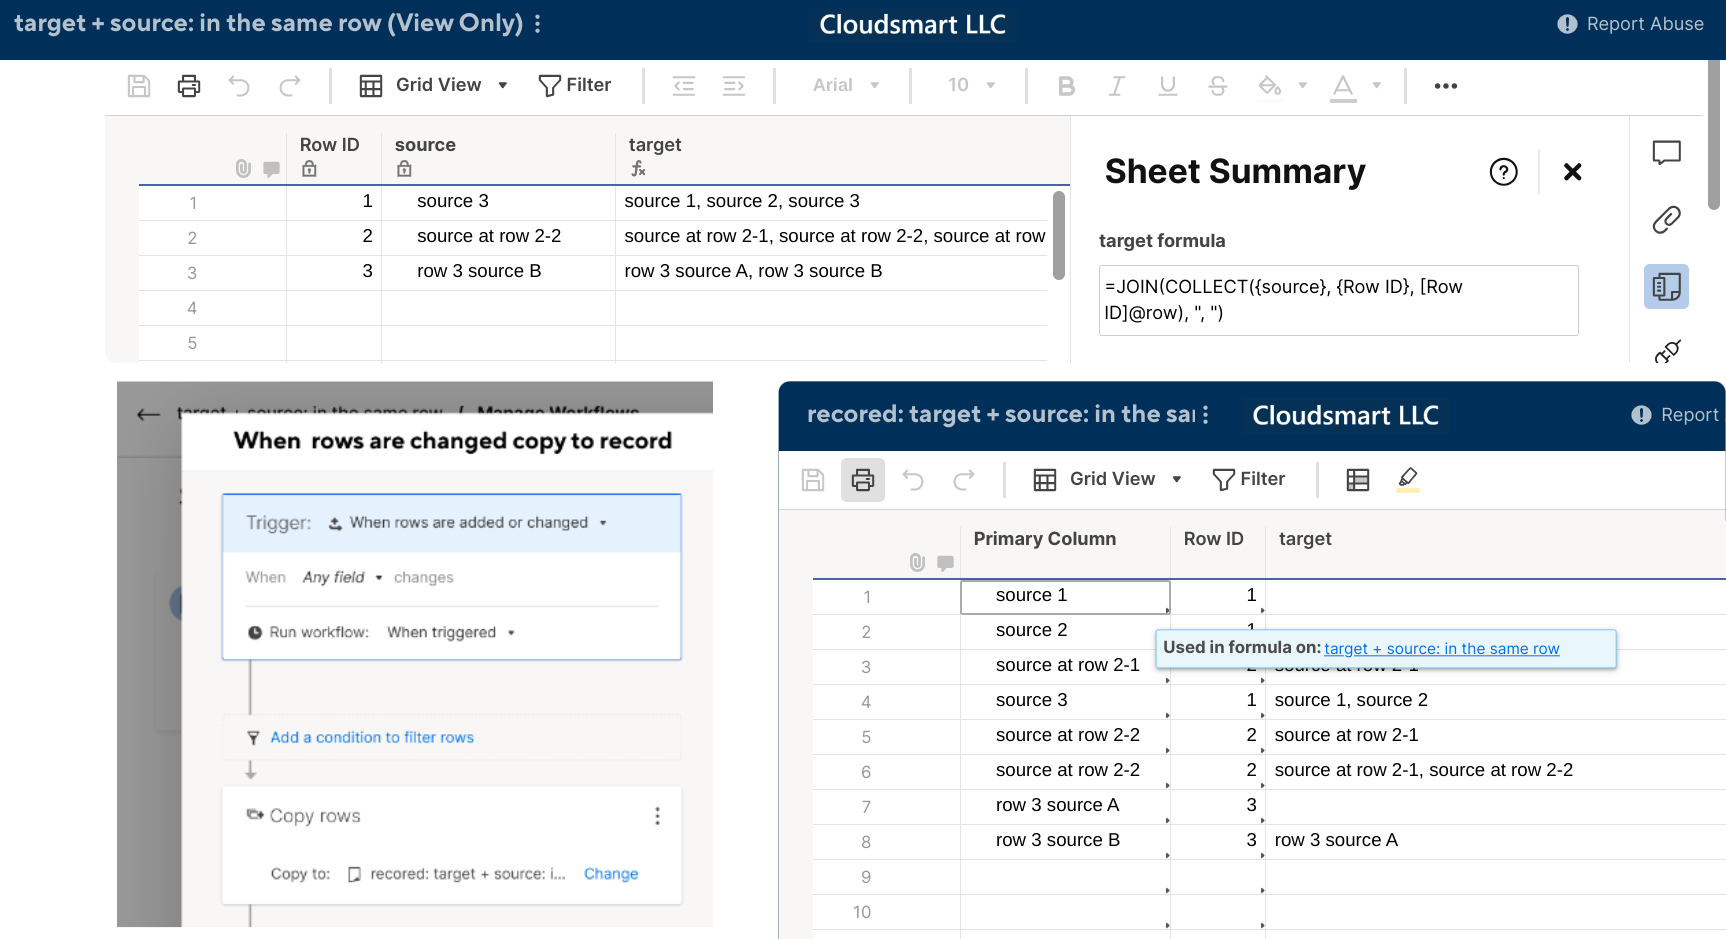
Task: Click the workflow title 'When rows are changed copy to record'
Action: click(x=453, y=441)
